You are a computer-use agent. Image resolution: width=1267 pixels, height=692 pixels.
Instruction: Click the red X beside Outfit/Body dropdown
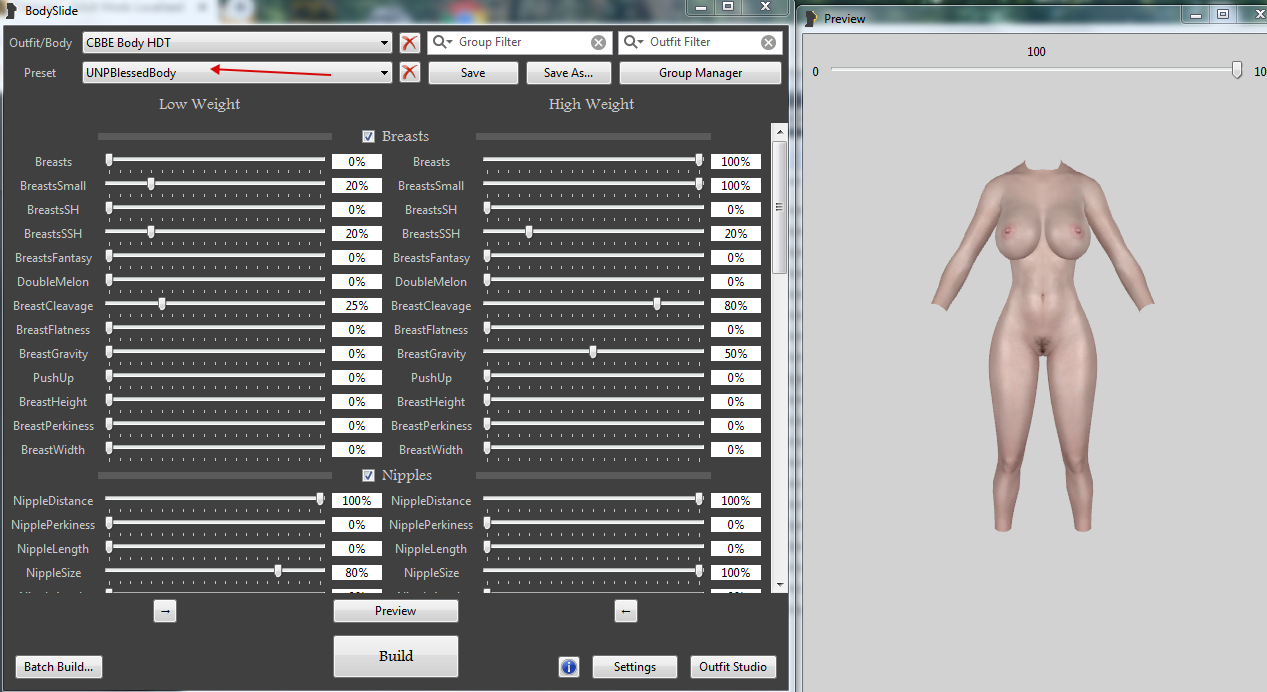point(409,43)
